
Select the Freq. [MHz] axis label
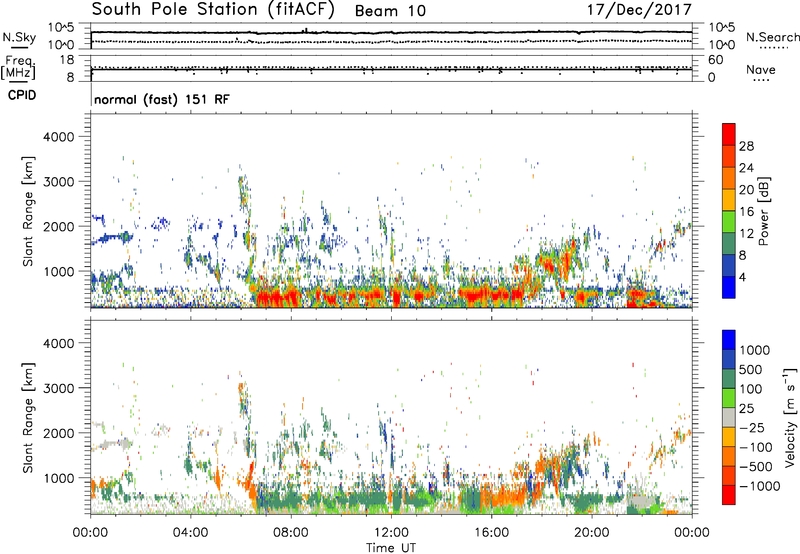[18, 68]
